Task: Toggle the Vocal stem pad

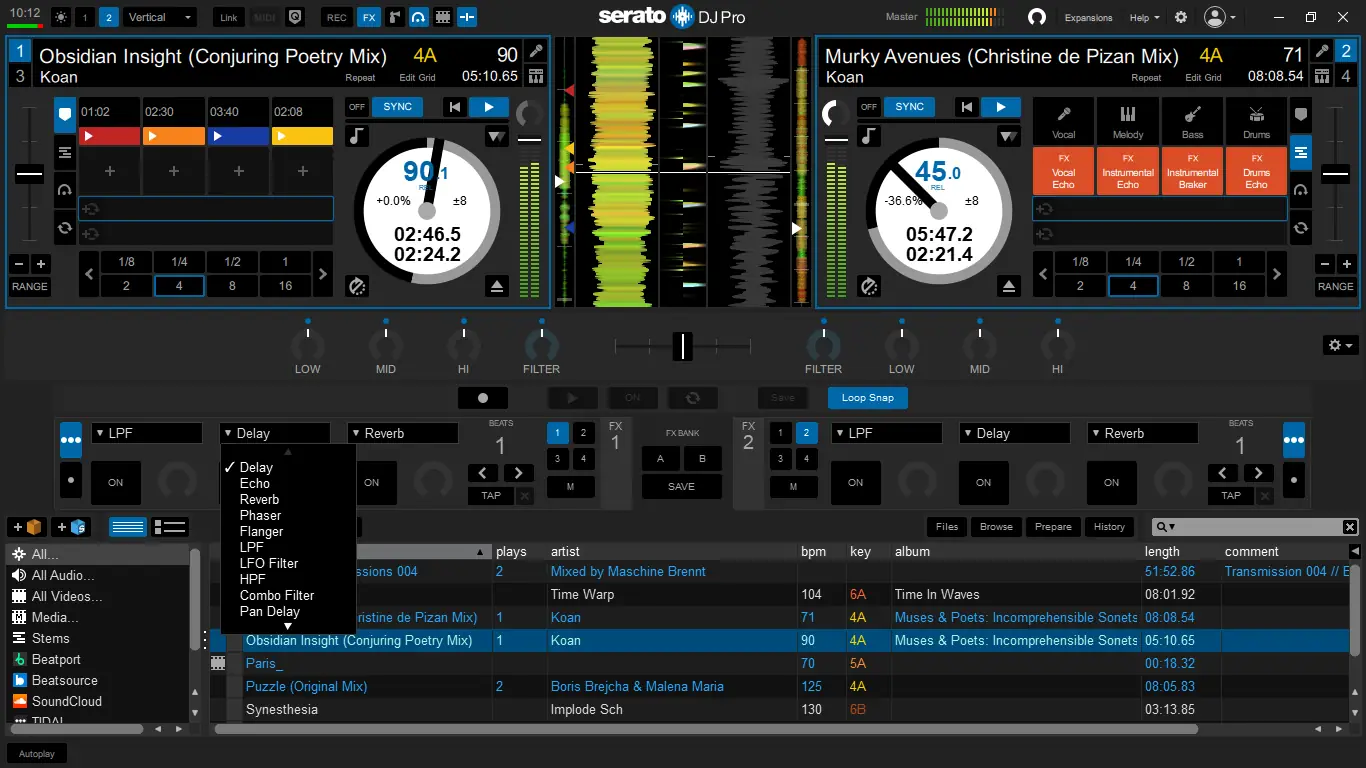Action: click(1064, 121)
